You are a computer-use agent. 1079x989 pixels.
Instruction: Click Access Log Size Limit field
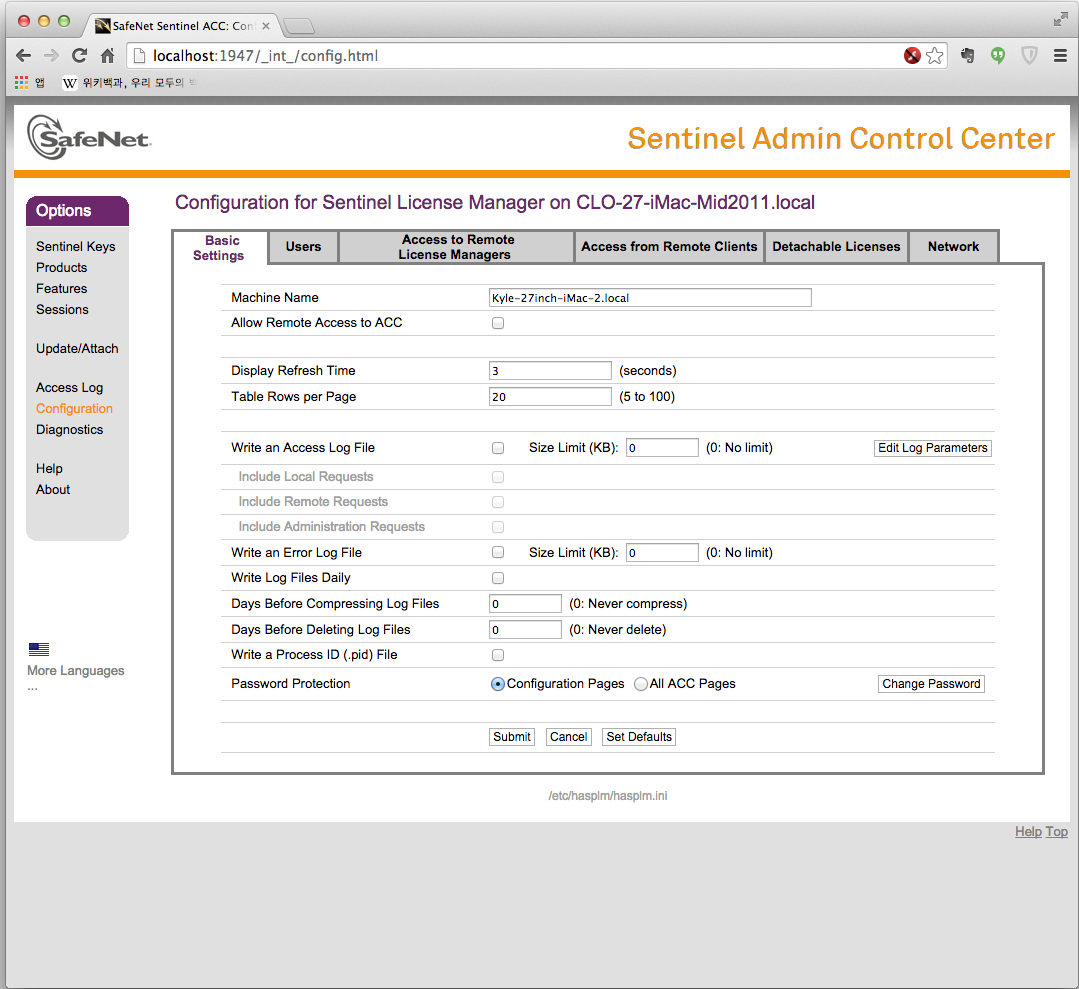662,448
